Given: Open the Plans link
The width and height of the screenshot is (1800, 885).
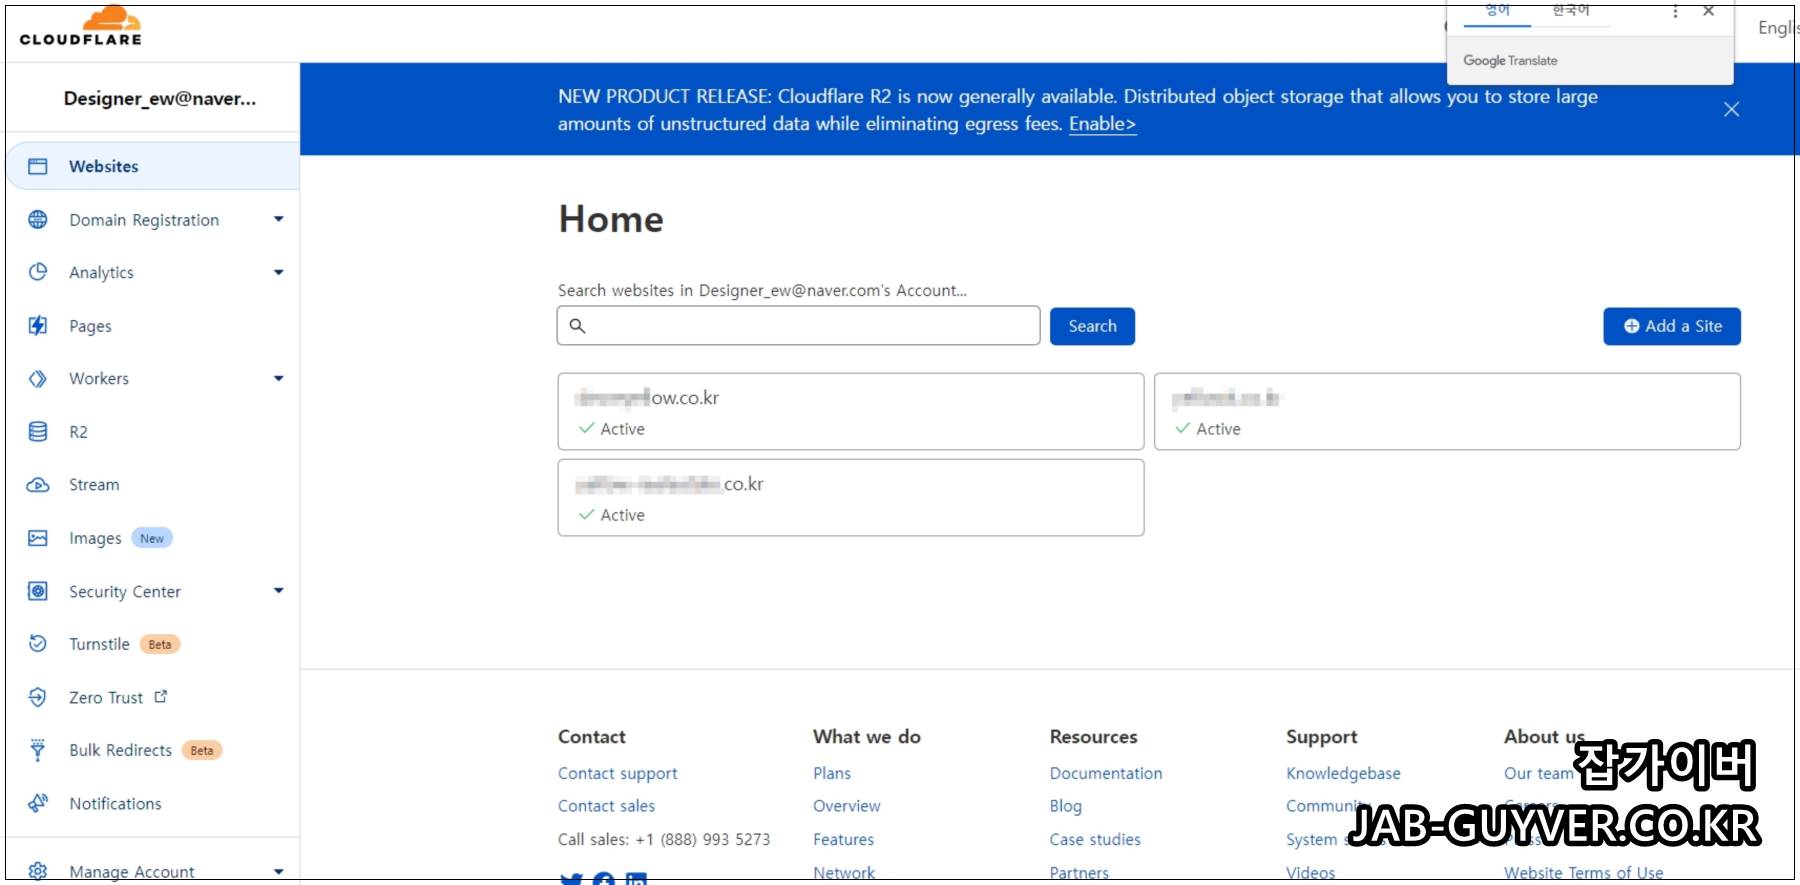Looking at the screenshot, I should [x=832, y=773].
